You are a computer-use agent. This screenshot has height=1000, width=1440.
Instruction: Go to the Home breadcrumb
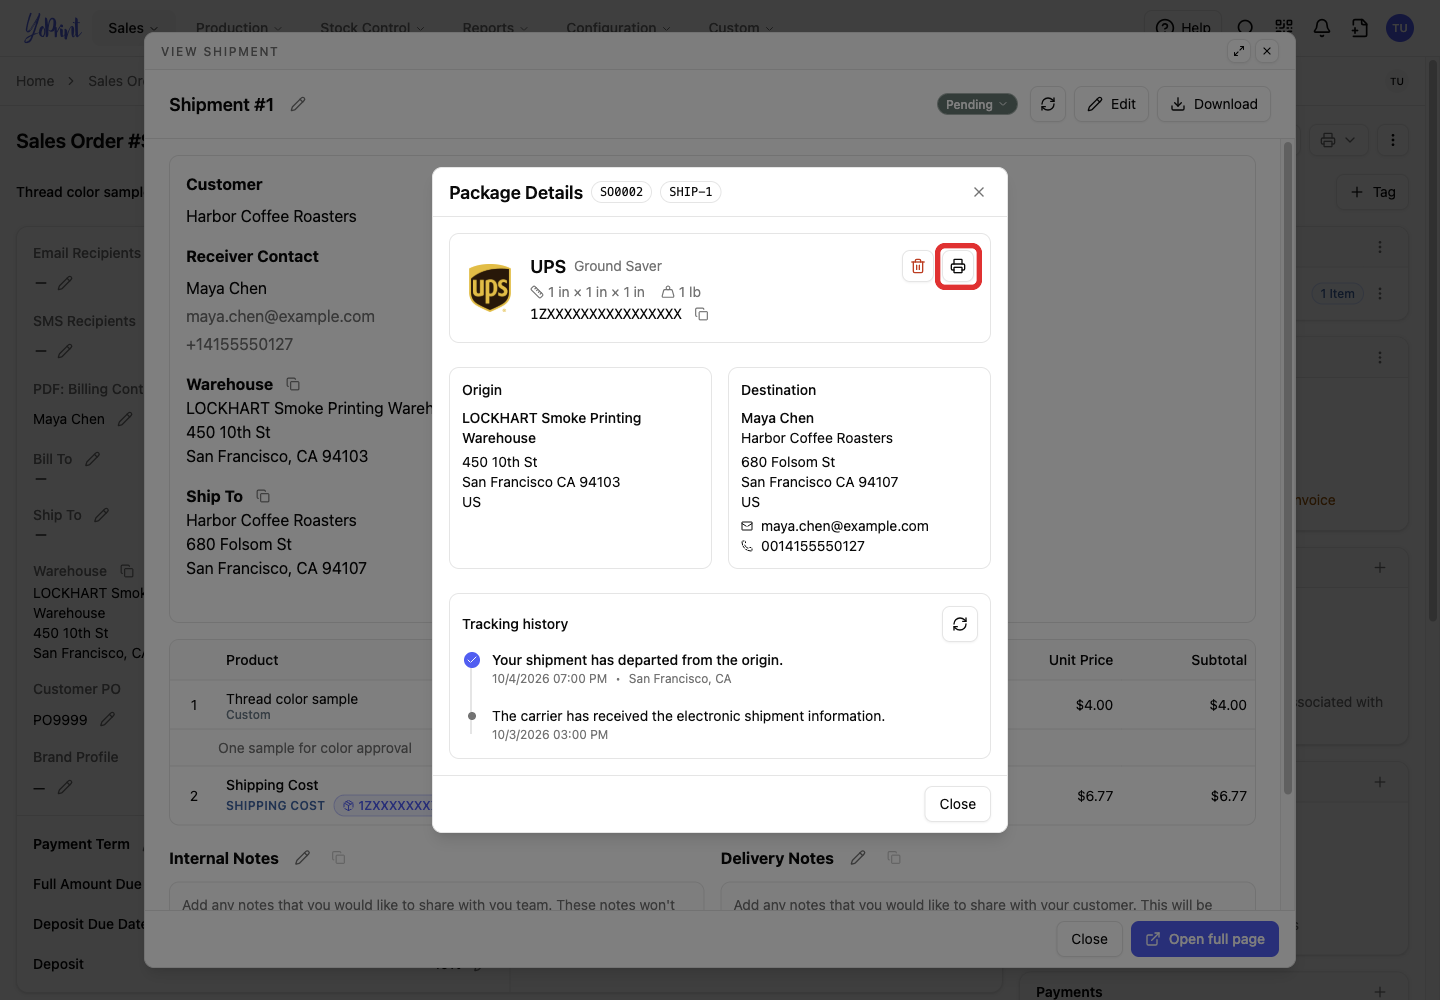pyautogui.click(x=35, y=81)
